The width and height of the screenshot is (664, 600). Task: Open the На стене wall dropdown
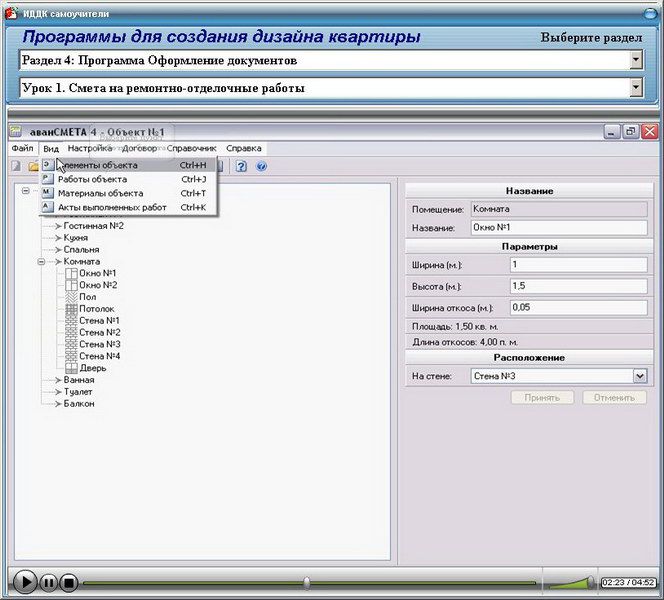pyautogui.click(x=639, y=376)
